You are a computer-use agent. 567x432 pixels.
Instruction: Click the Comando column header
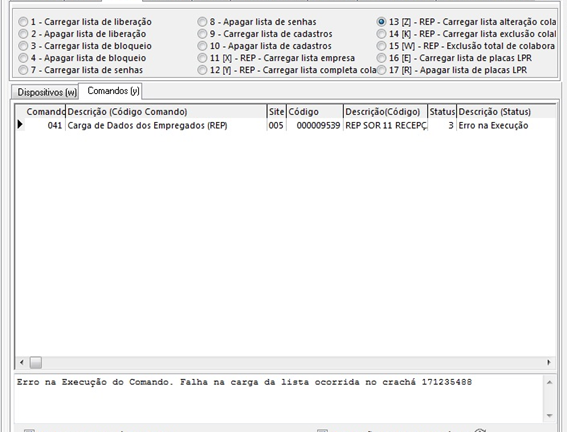(45, 112)
